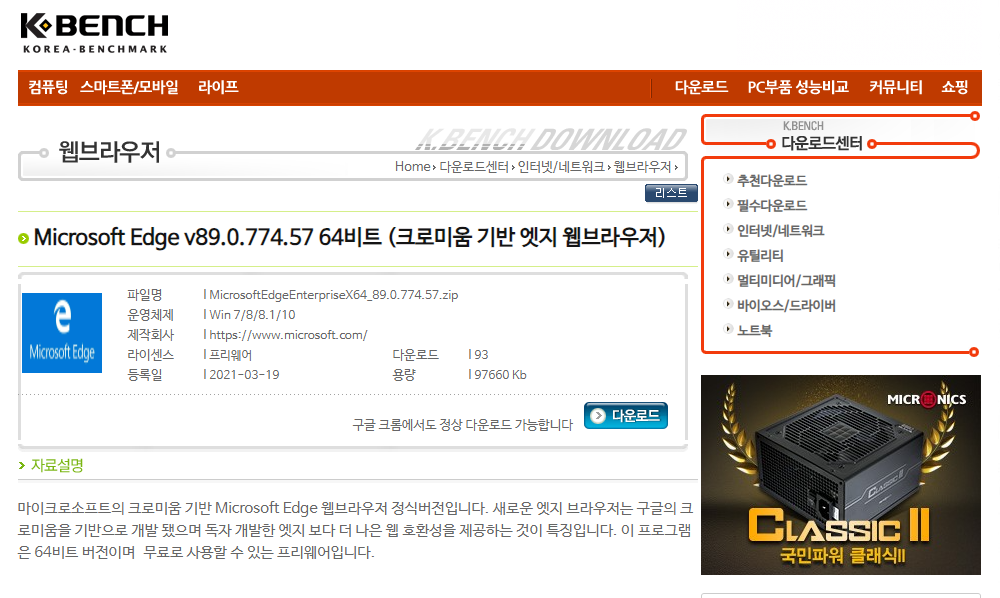
Task: Open the 커뮤니티 menu
Action: coord(895,87)
